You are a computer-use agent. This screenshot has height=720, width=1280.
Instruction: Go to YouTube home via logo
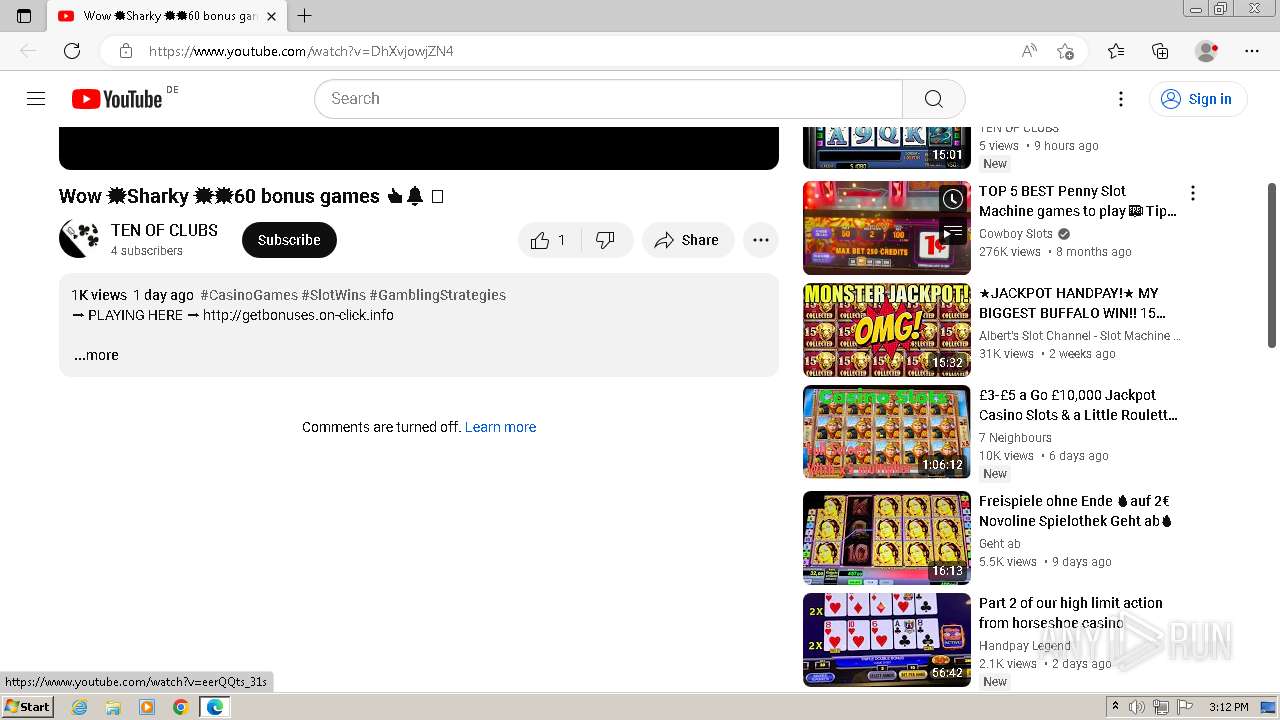117,99
